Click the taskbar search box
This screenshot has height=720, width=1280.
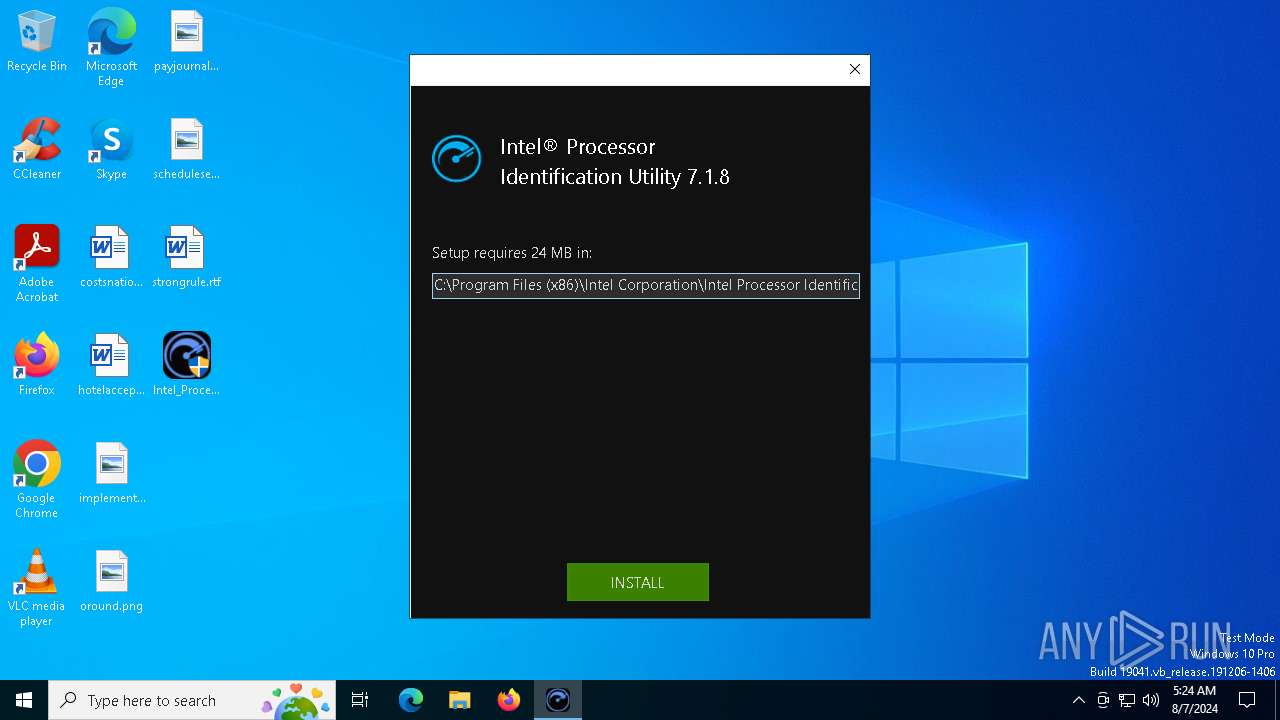[192, 700]
